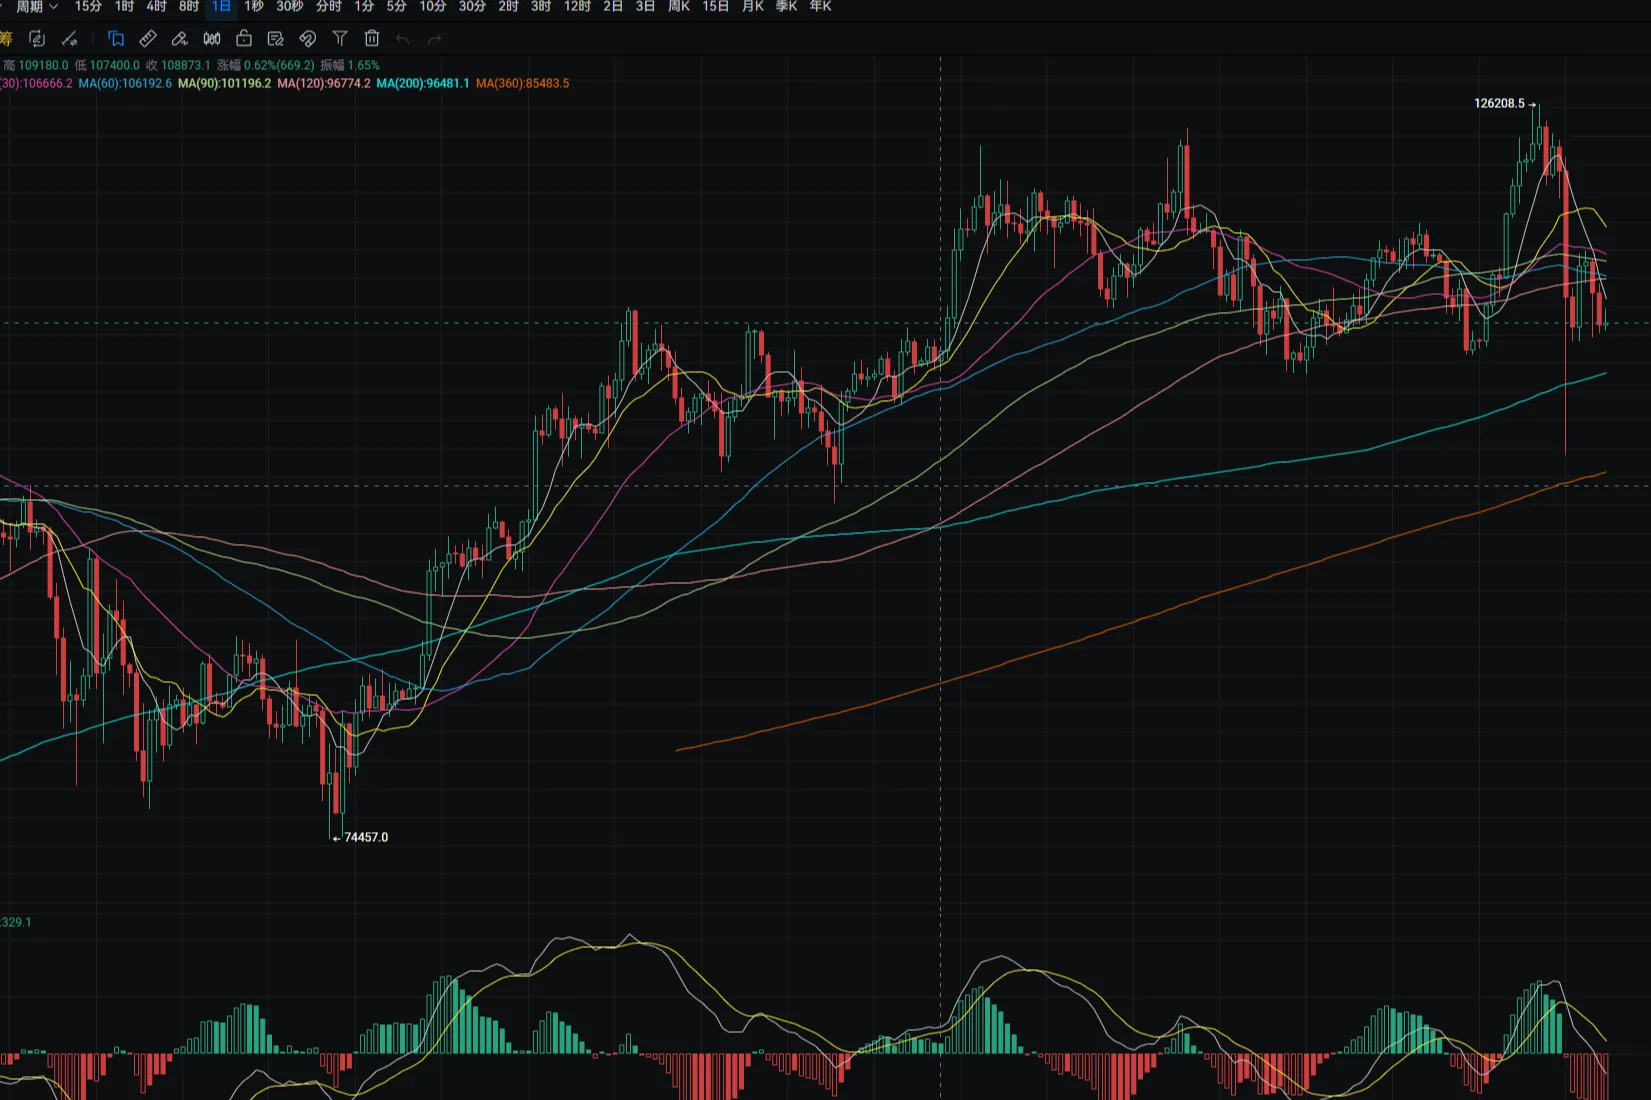This screenshot has height=1100, width=1651.
Task: Click the 126208.5 high price marker
Action: [x=1499, y=104]
